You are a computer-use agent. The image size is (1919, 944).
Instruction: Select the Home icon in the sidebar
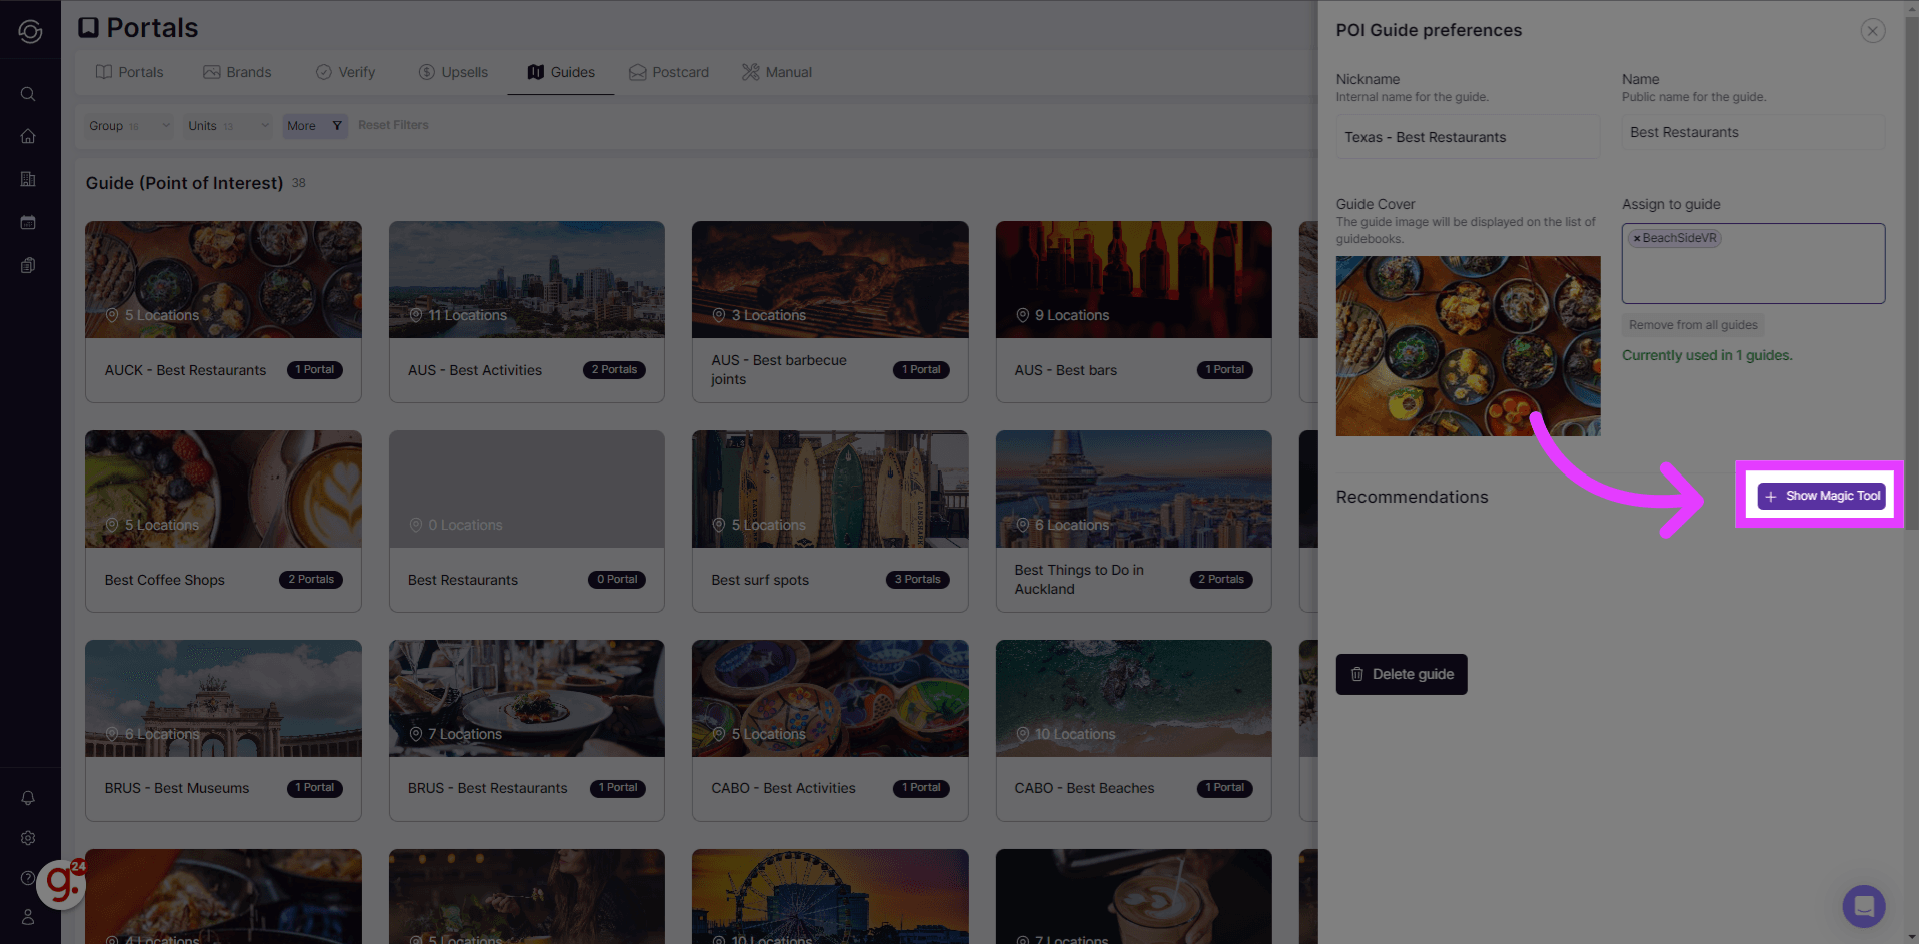coord(28,136)
